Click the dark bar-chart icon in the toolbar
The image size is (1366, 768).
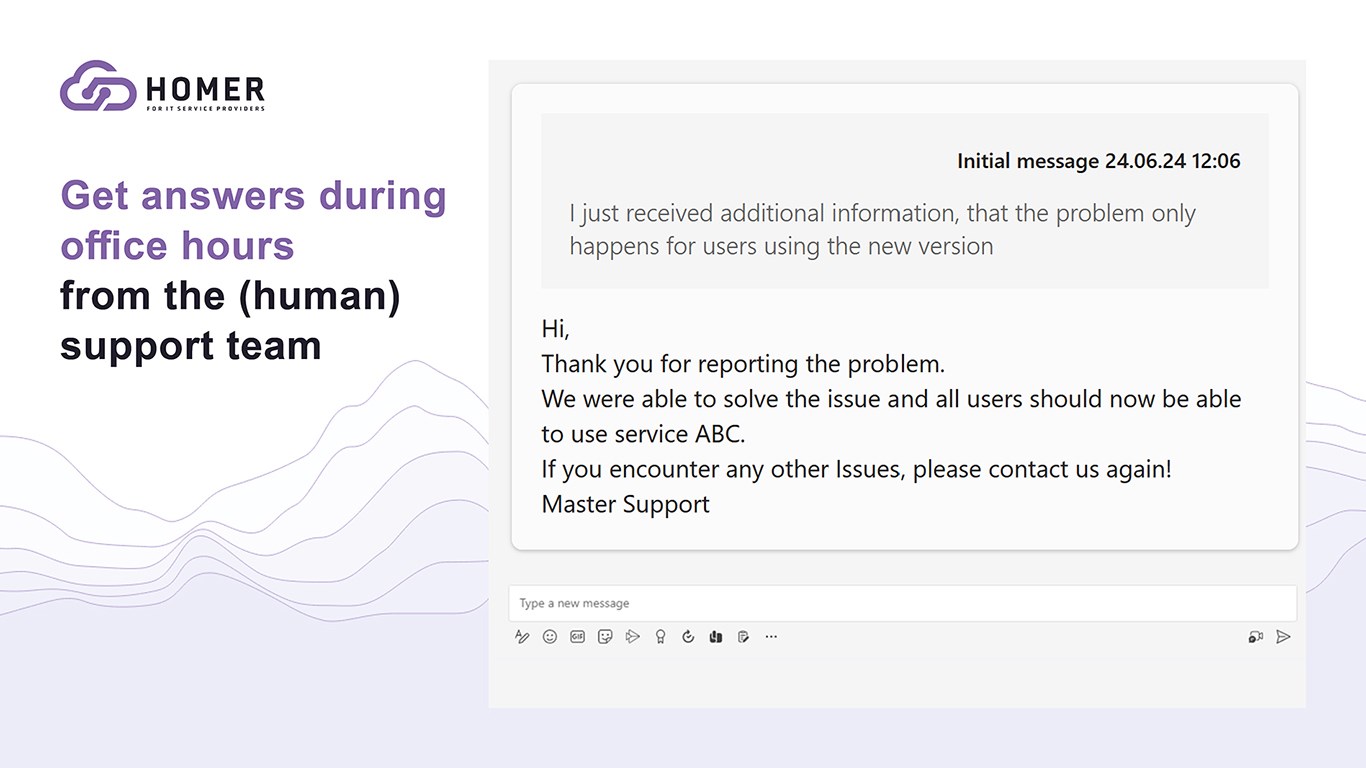tap(715, 636)
